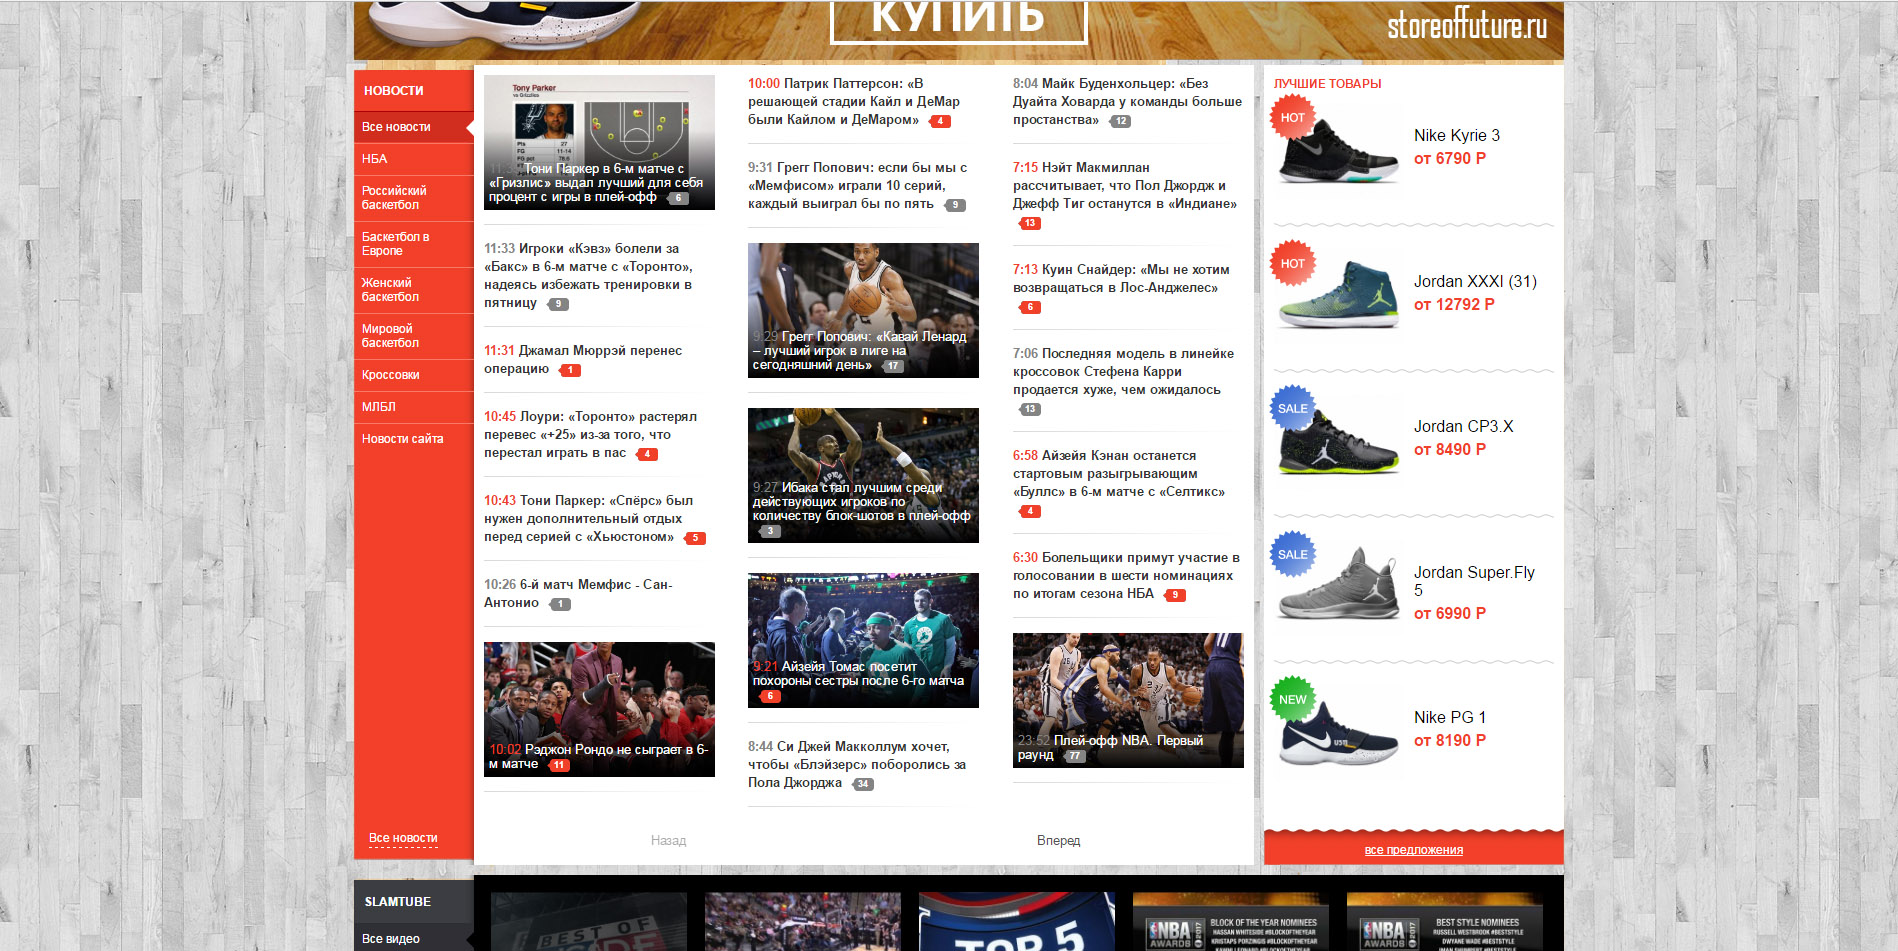Open Block of the Year Nominees video
This screenshot has height=951, width=1898.
(x=1230, y=921)
